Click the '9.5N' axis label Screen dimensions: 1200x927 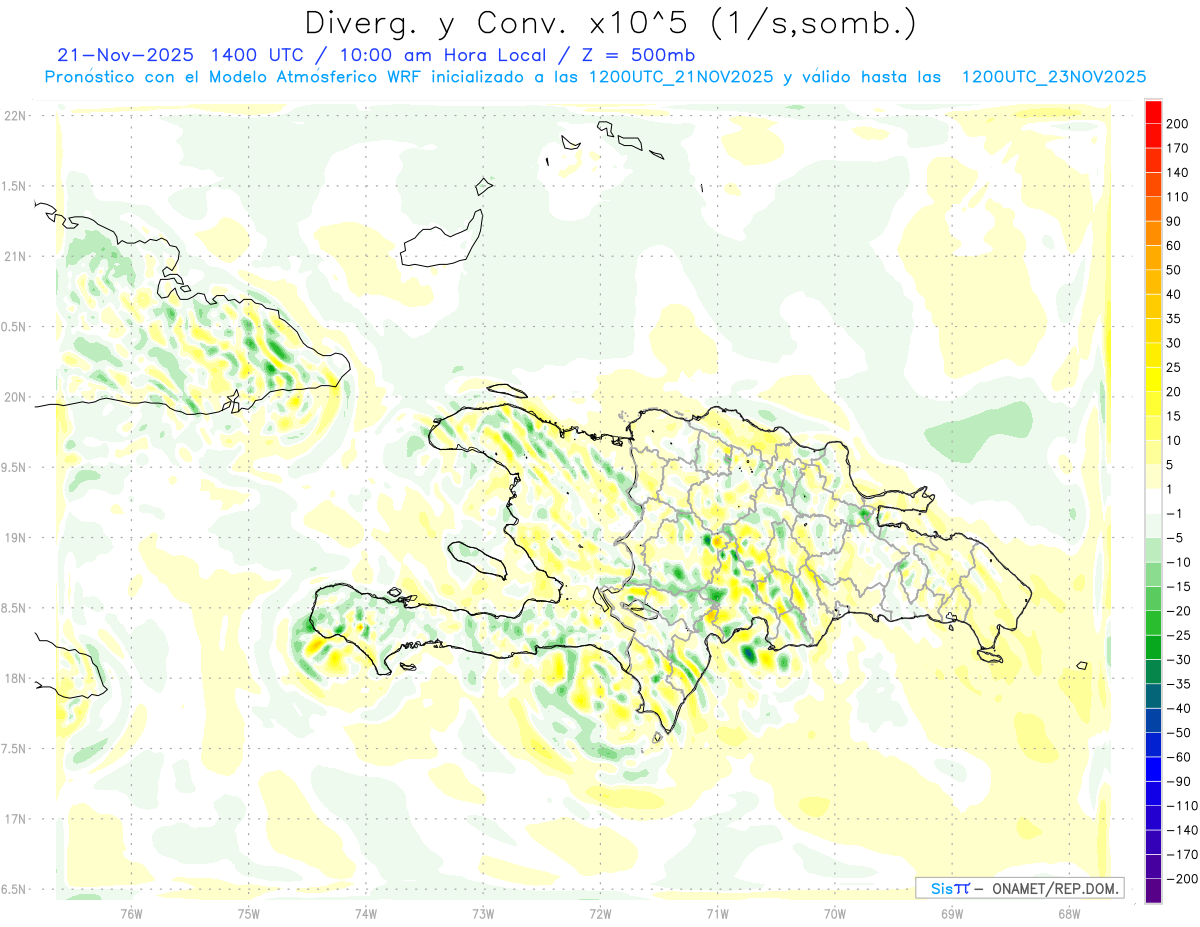pos(15,467)
